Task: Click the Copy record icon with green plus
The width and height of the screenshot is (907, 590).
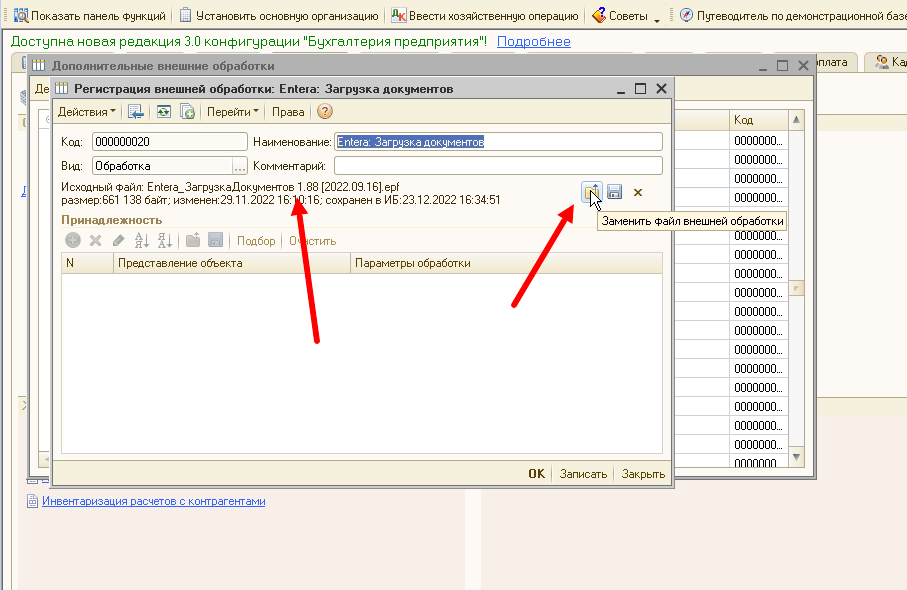Action: [187, 112]
